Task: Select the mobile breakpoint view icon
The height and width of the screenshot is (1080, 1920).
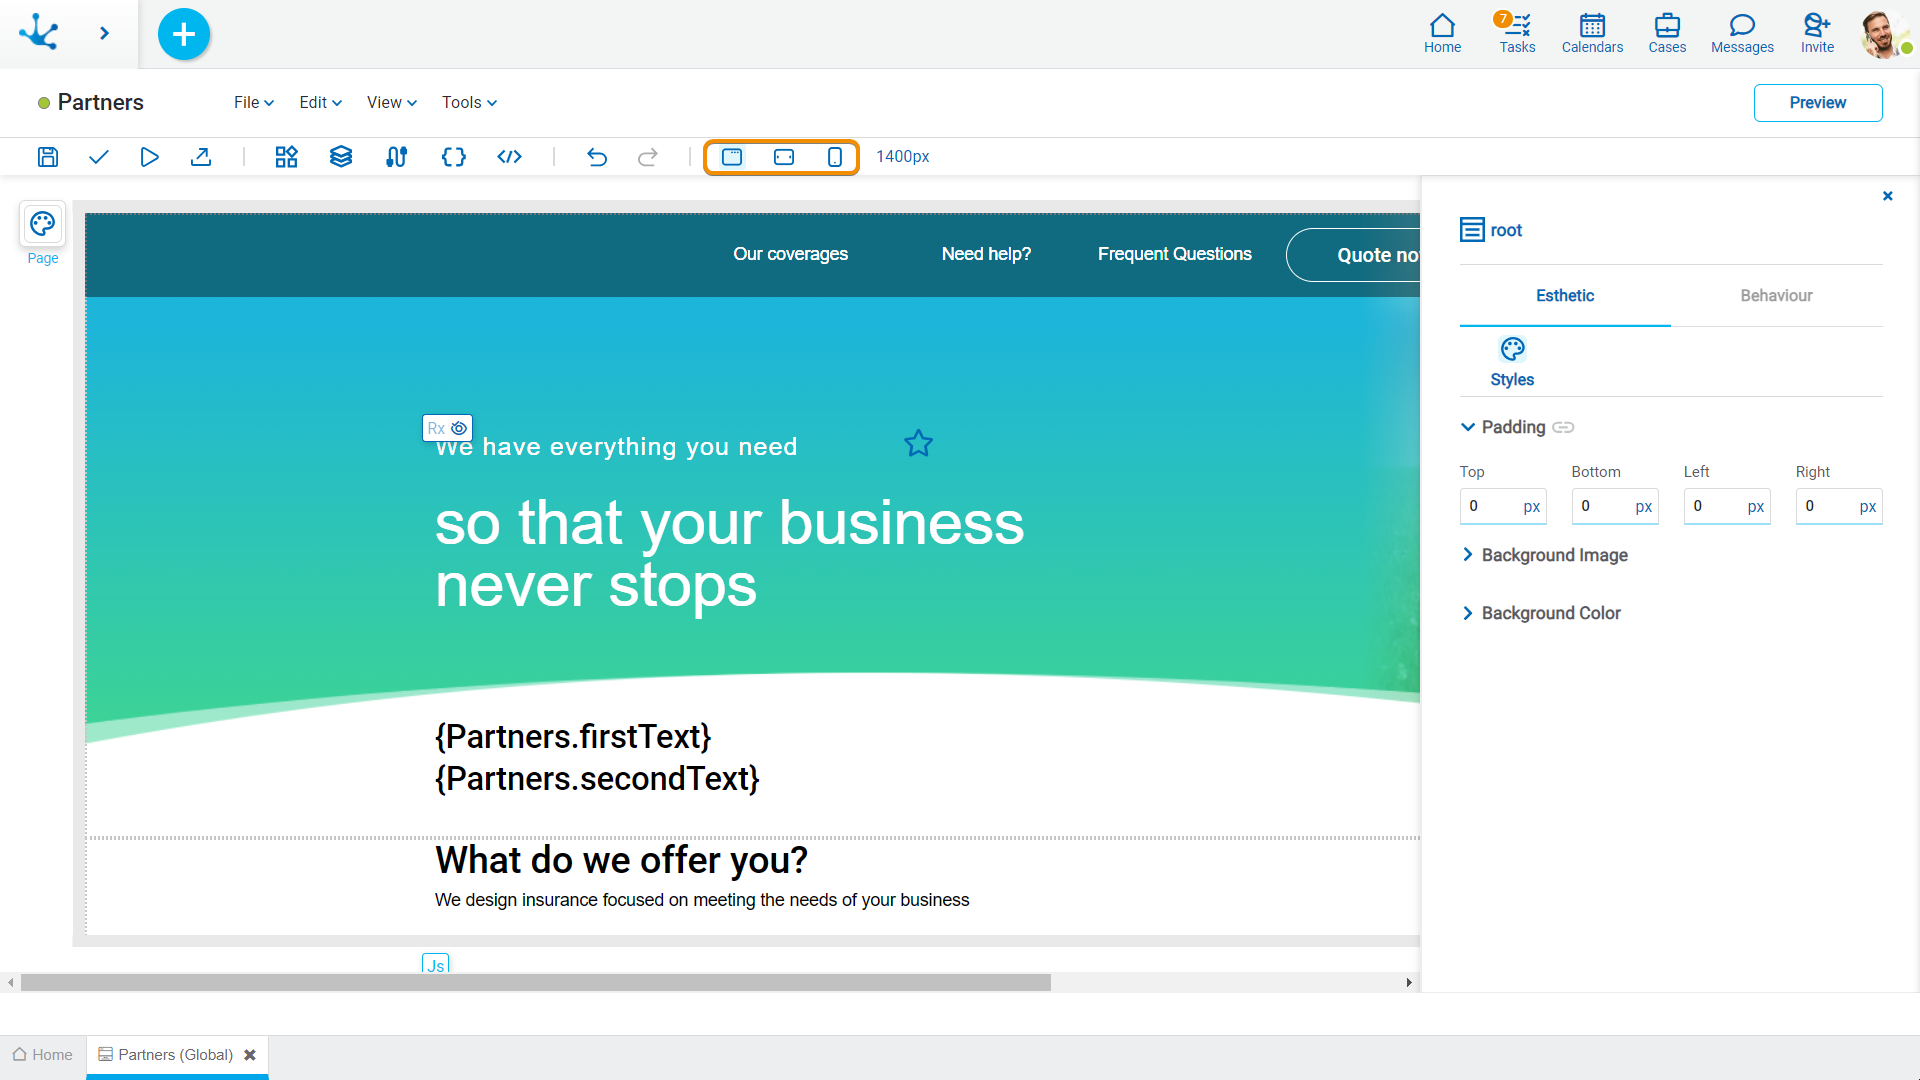Action: tap(835, 157)
